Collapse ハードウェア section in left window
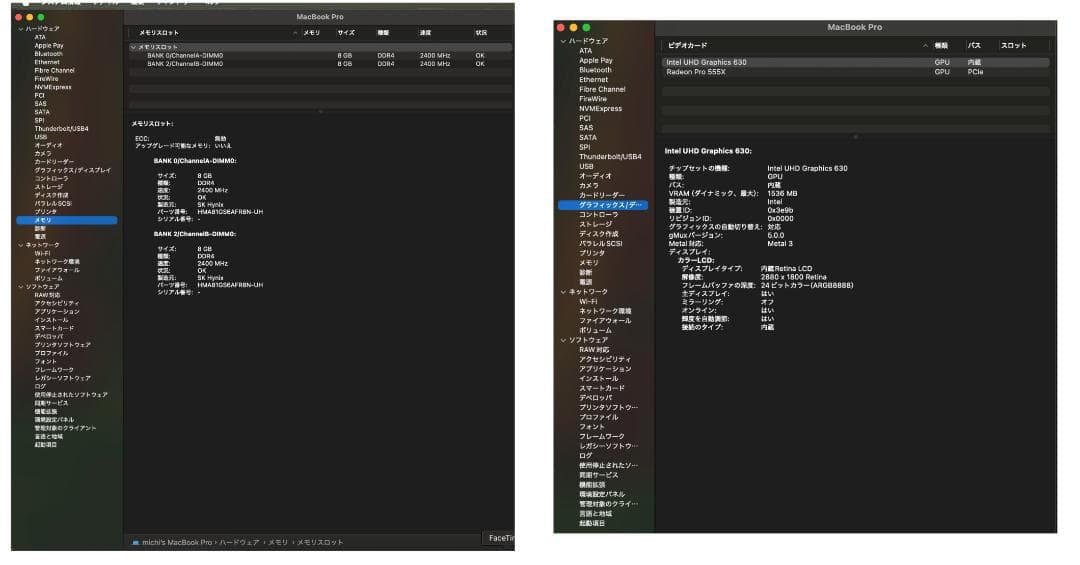 (x=20, y=29)
